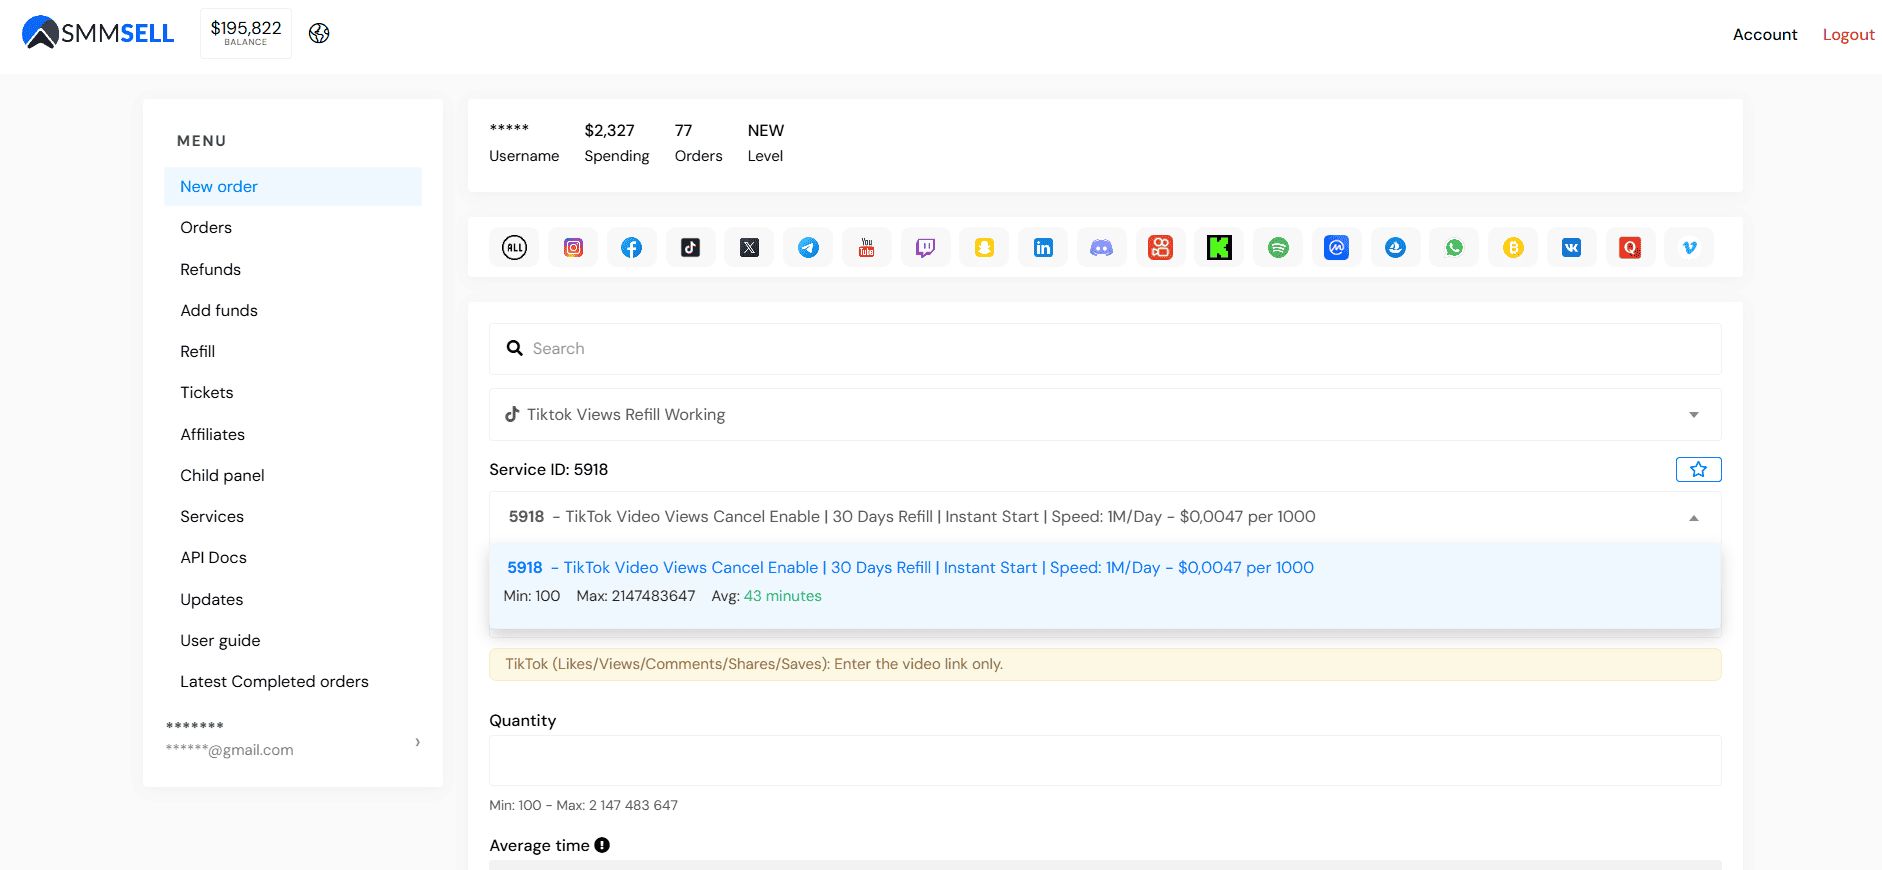
Task: Filter services by Kwai icon
Action: 1161,247
